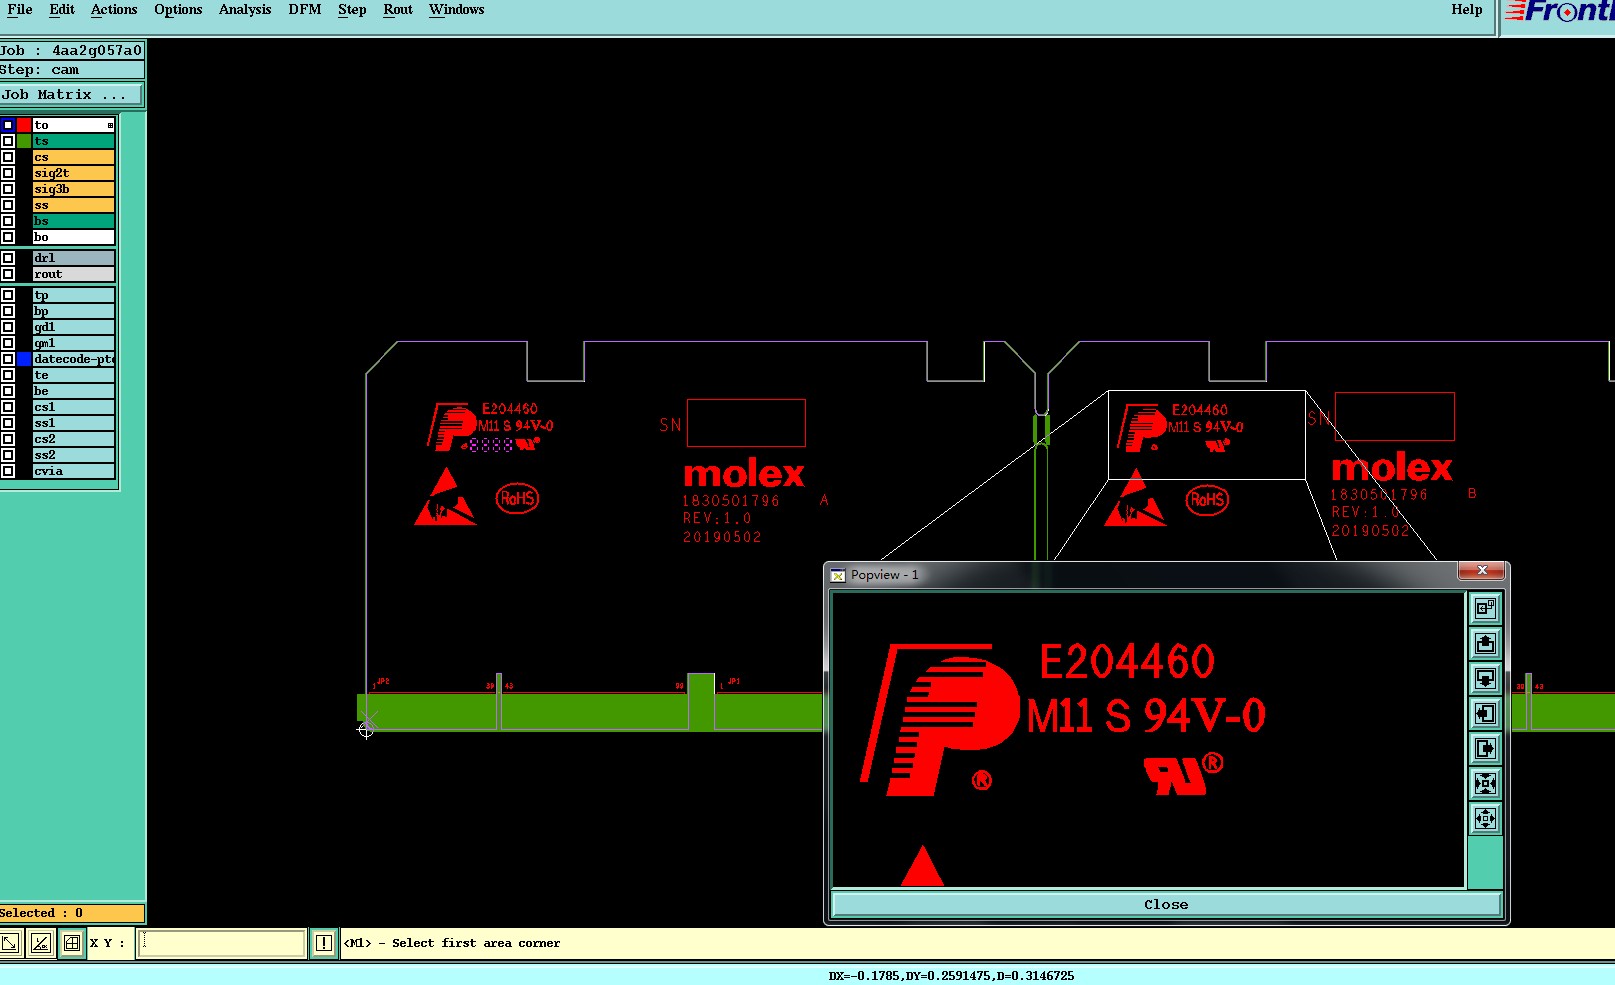Open the DFM menu

click(305, 10)
